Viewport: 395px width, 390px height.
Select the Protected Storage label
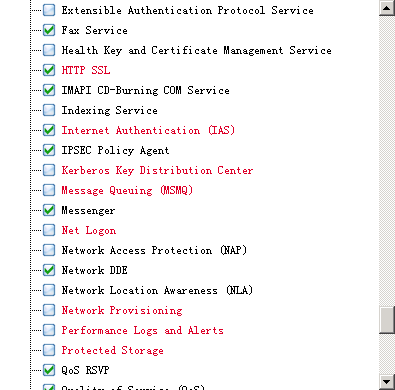(x=112, y=351)
